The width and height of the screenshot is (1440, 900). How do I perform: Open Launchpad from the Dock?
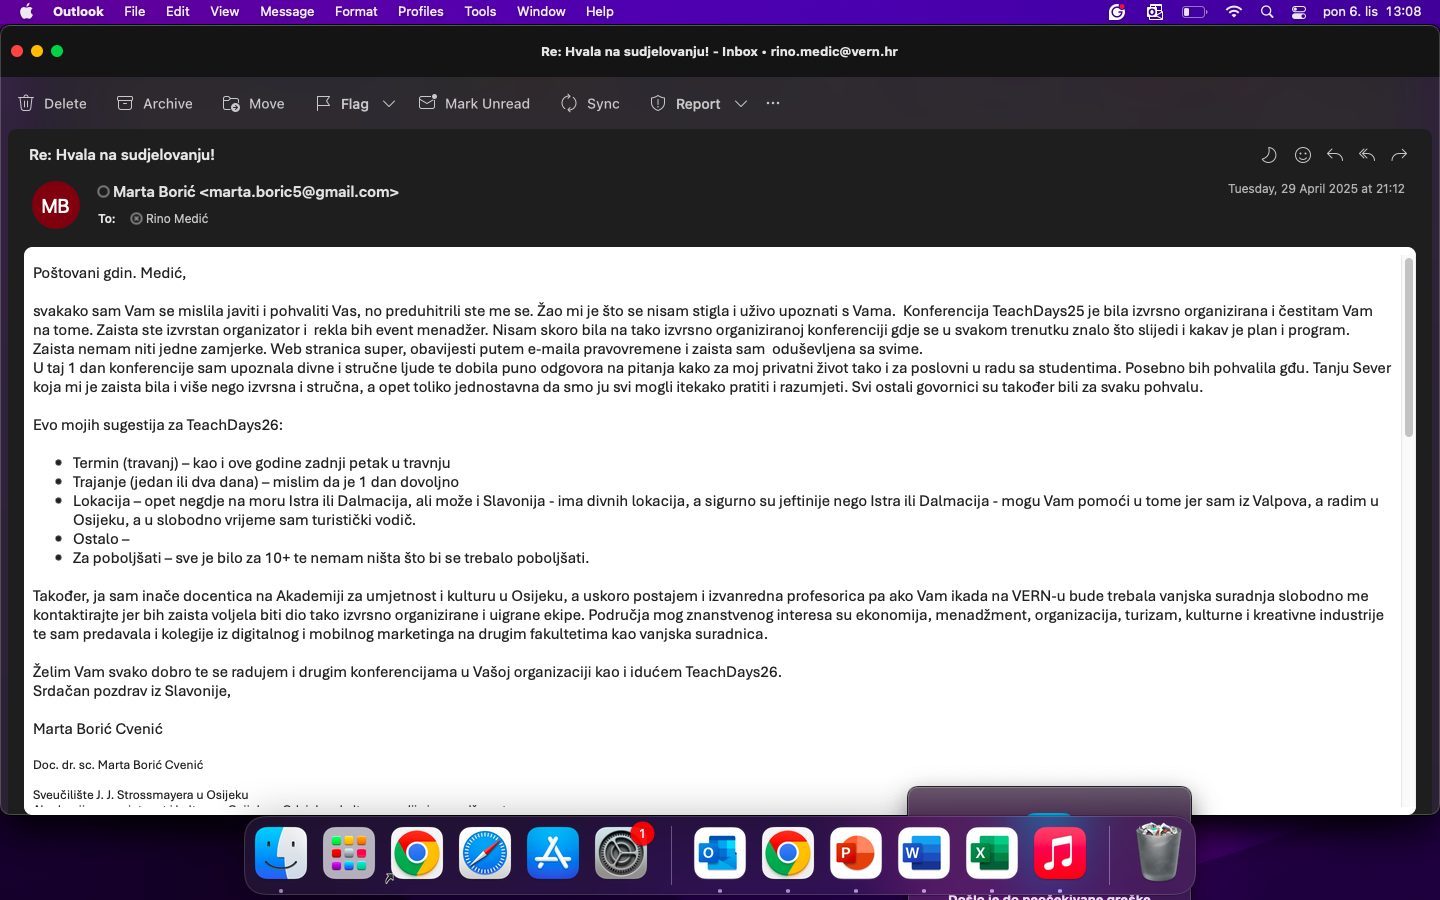349,853
